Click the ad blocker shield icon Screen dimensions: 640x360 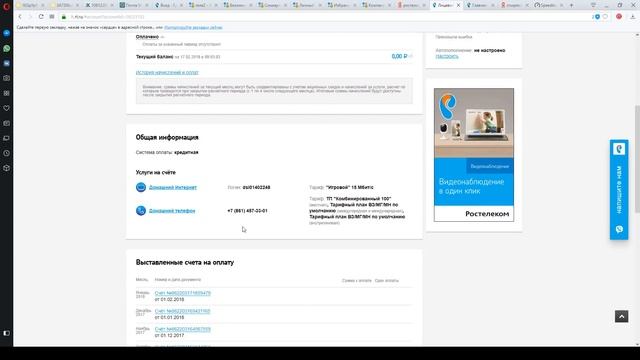[x=597, y=17]
